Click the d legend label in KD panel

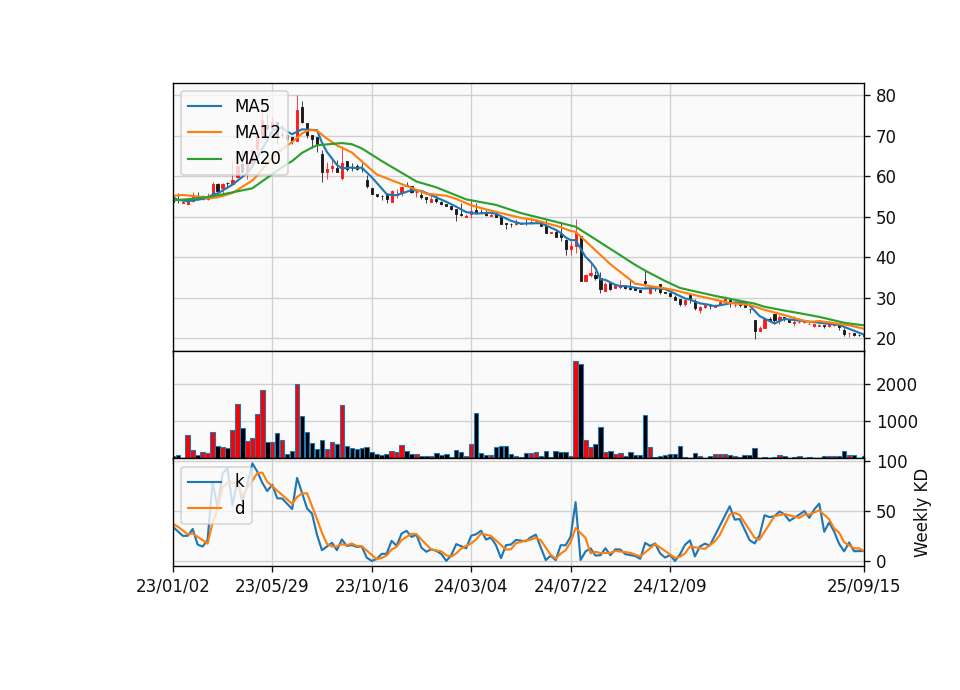click(x=240, y=508)
